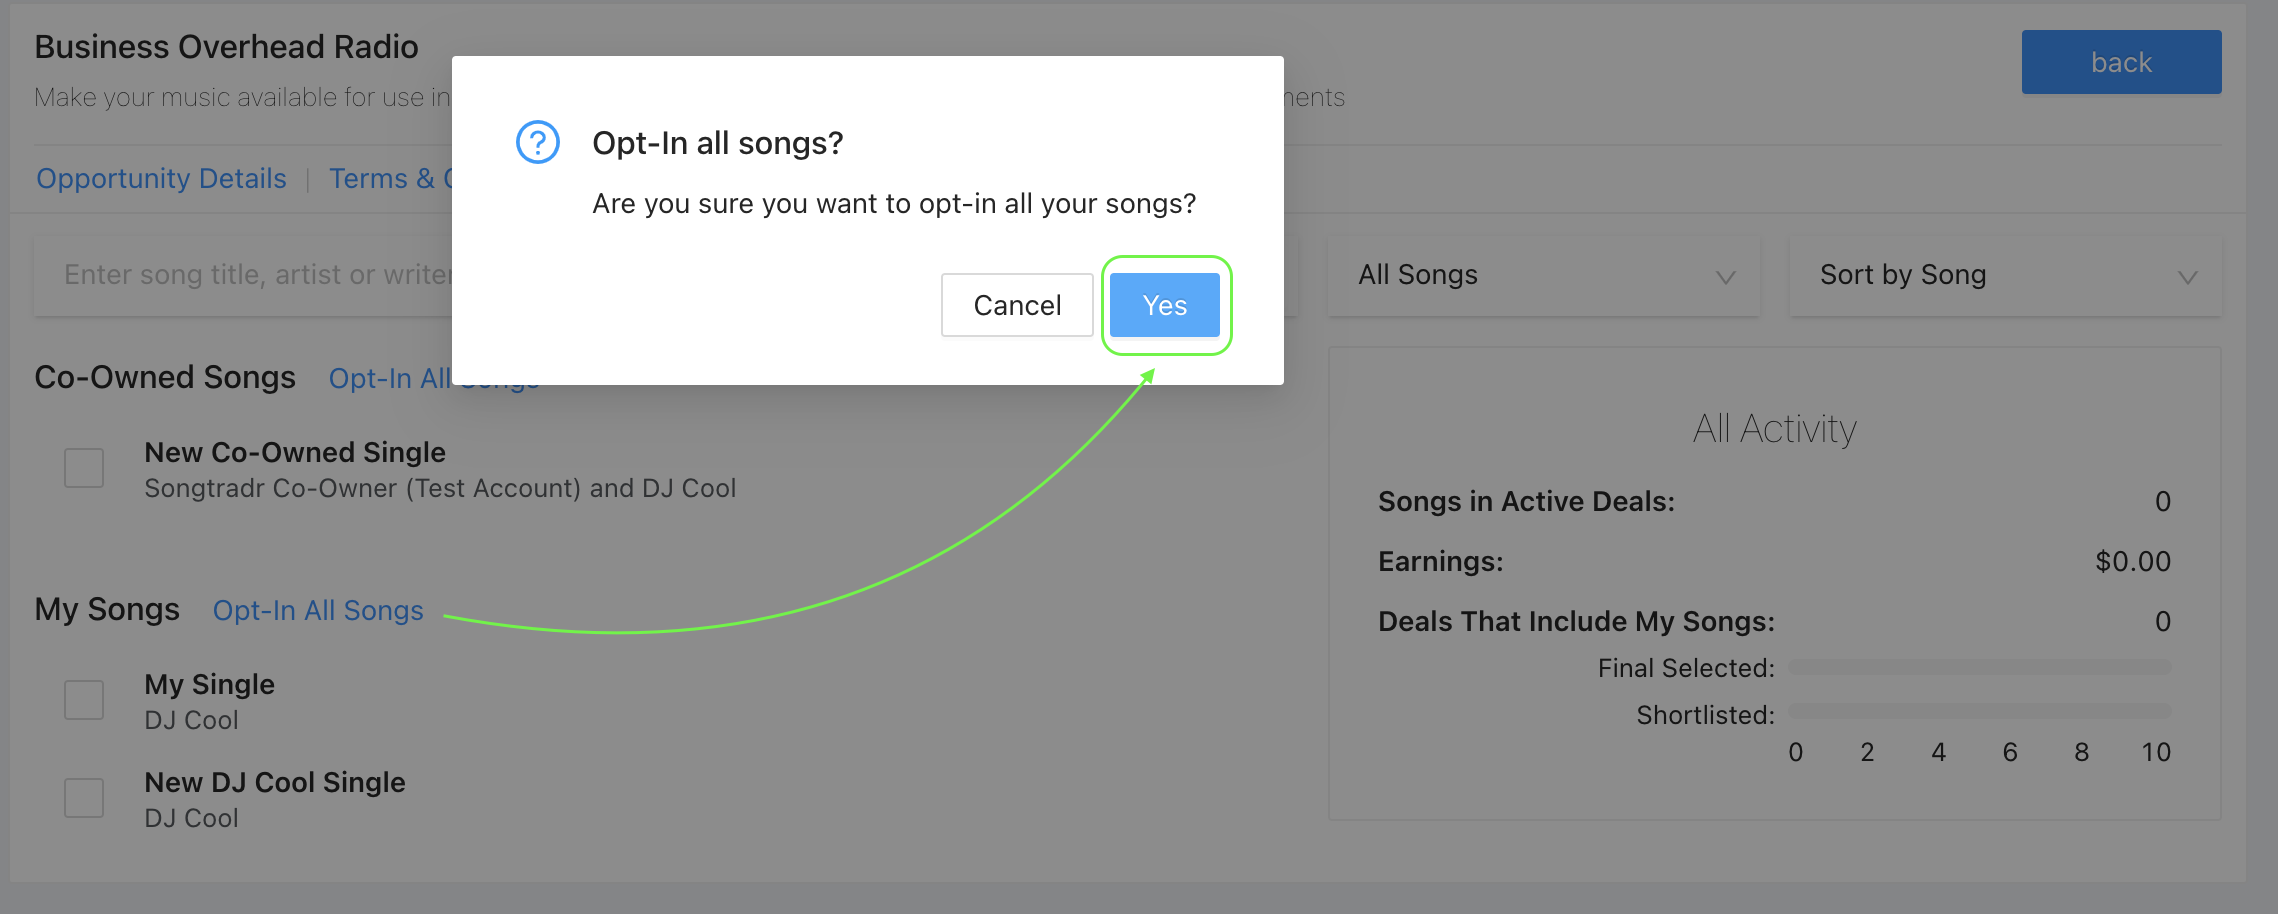The image size is (2278, 914).
Task: Click the Shortlisted progress bar
Action: pos(1979,711)
